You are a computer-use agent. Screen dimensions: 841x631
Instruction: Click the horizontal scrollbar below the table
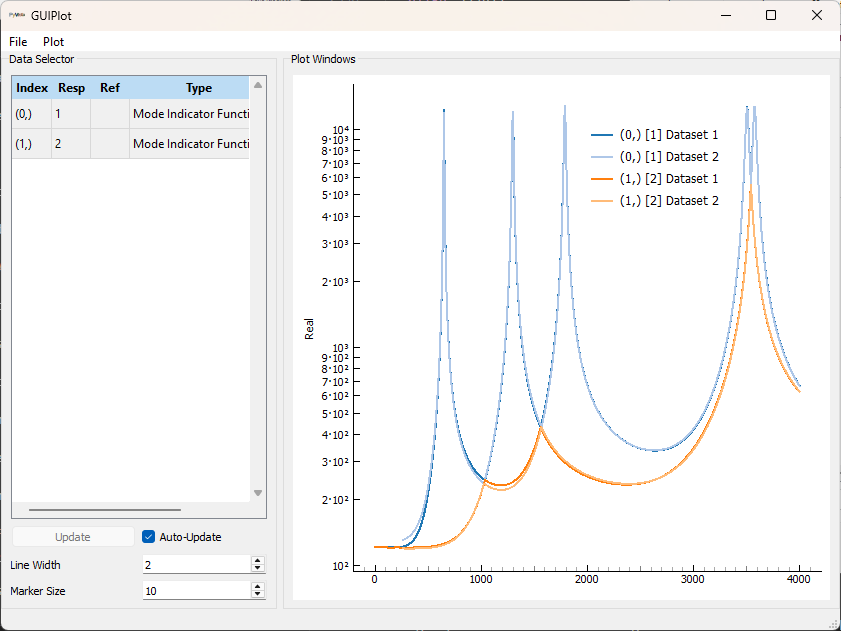point(104,508)
